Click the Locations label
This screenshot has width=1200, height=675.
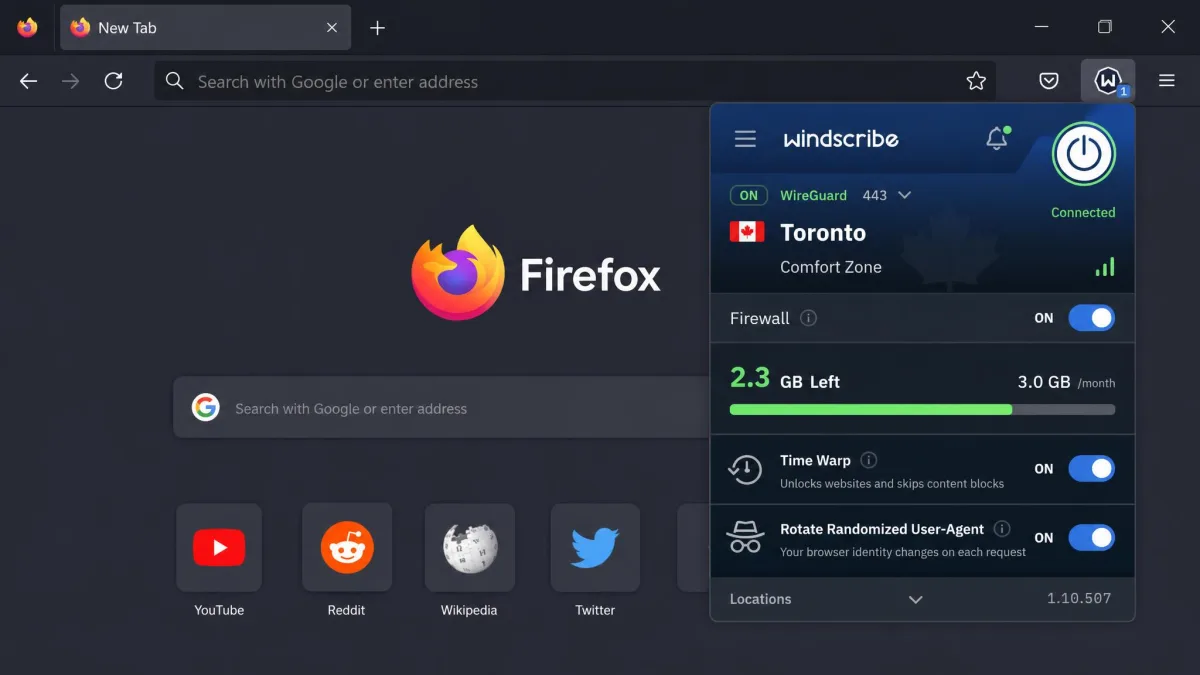760,599
